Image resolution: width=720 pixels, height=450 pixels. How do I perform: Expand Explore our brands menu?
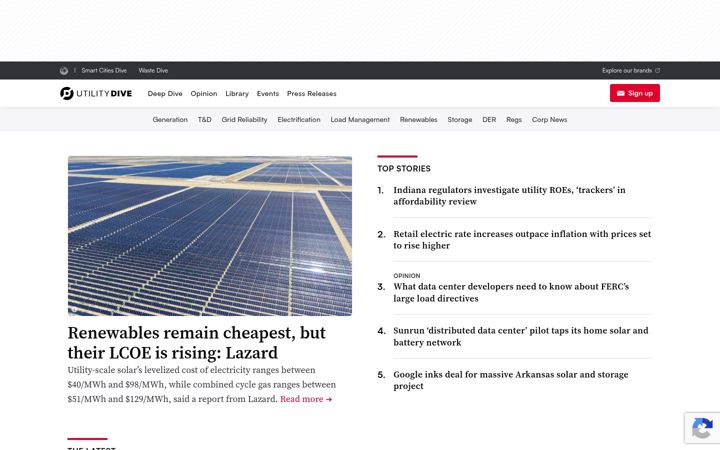coord(631,71)
